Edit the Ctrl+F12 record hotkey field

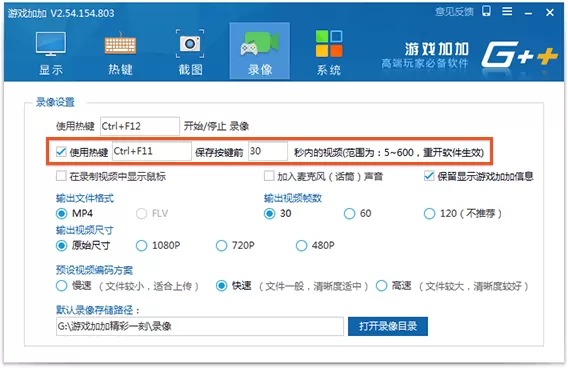point(140,126)
